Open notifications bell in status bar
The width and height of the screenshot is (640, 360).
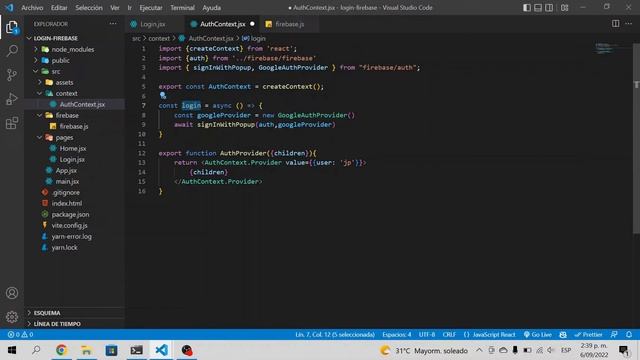pos(629,335)
